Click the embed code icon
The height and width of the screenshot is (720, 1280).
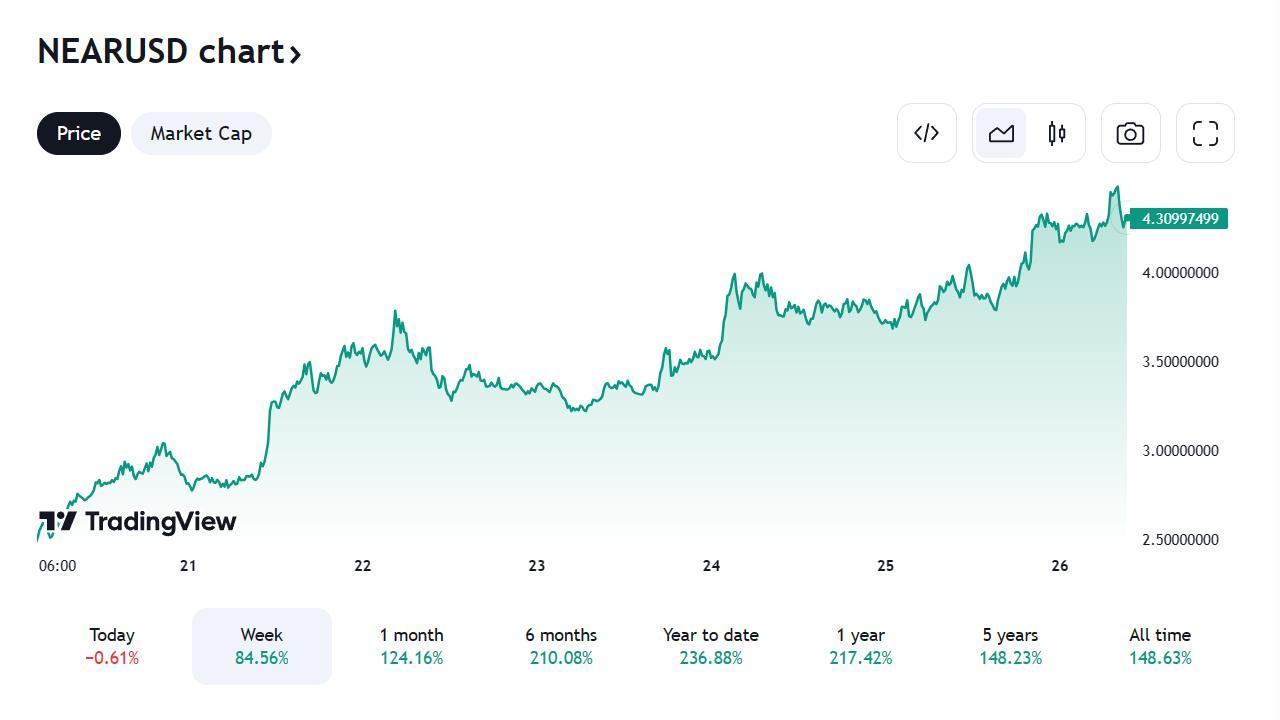926,133
